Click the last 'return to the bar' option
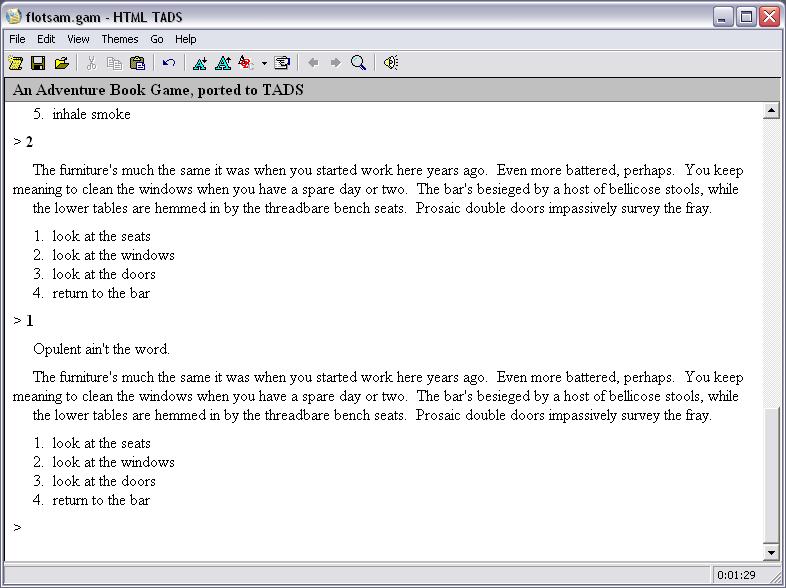This screenshot has height=588, width=786. click(x=101, y=500)
